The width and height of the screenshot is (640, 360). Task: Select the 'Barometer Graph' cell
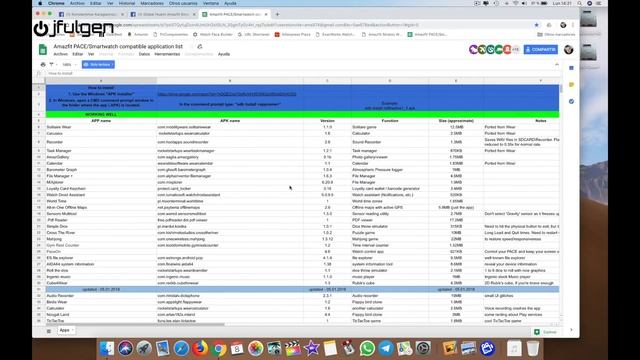click(x=101, y=169)
